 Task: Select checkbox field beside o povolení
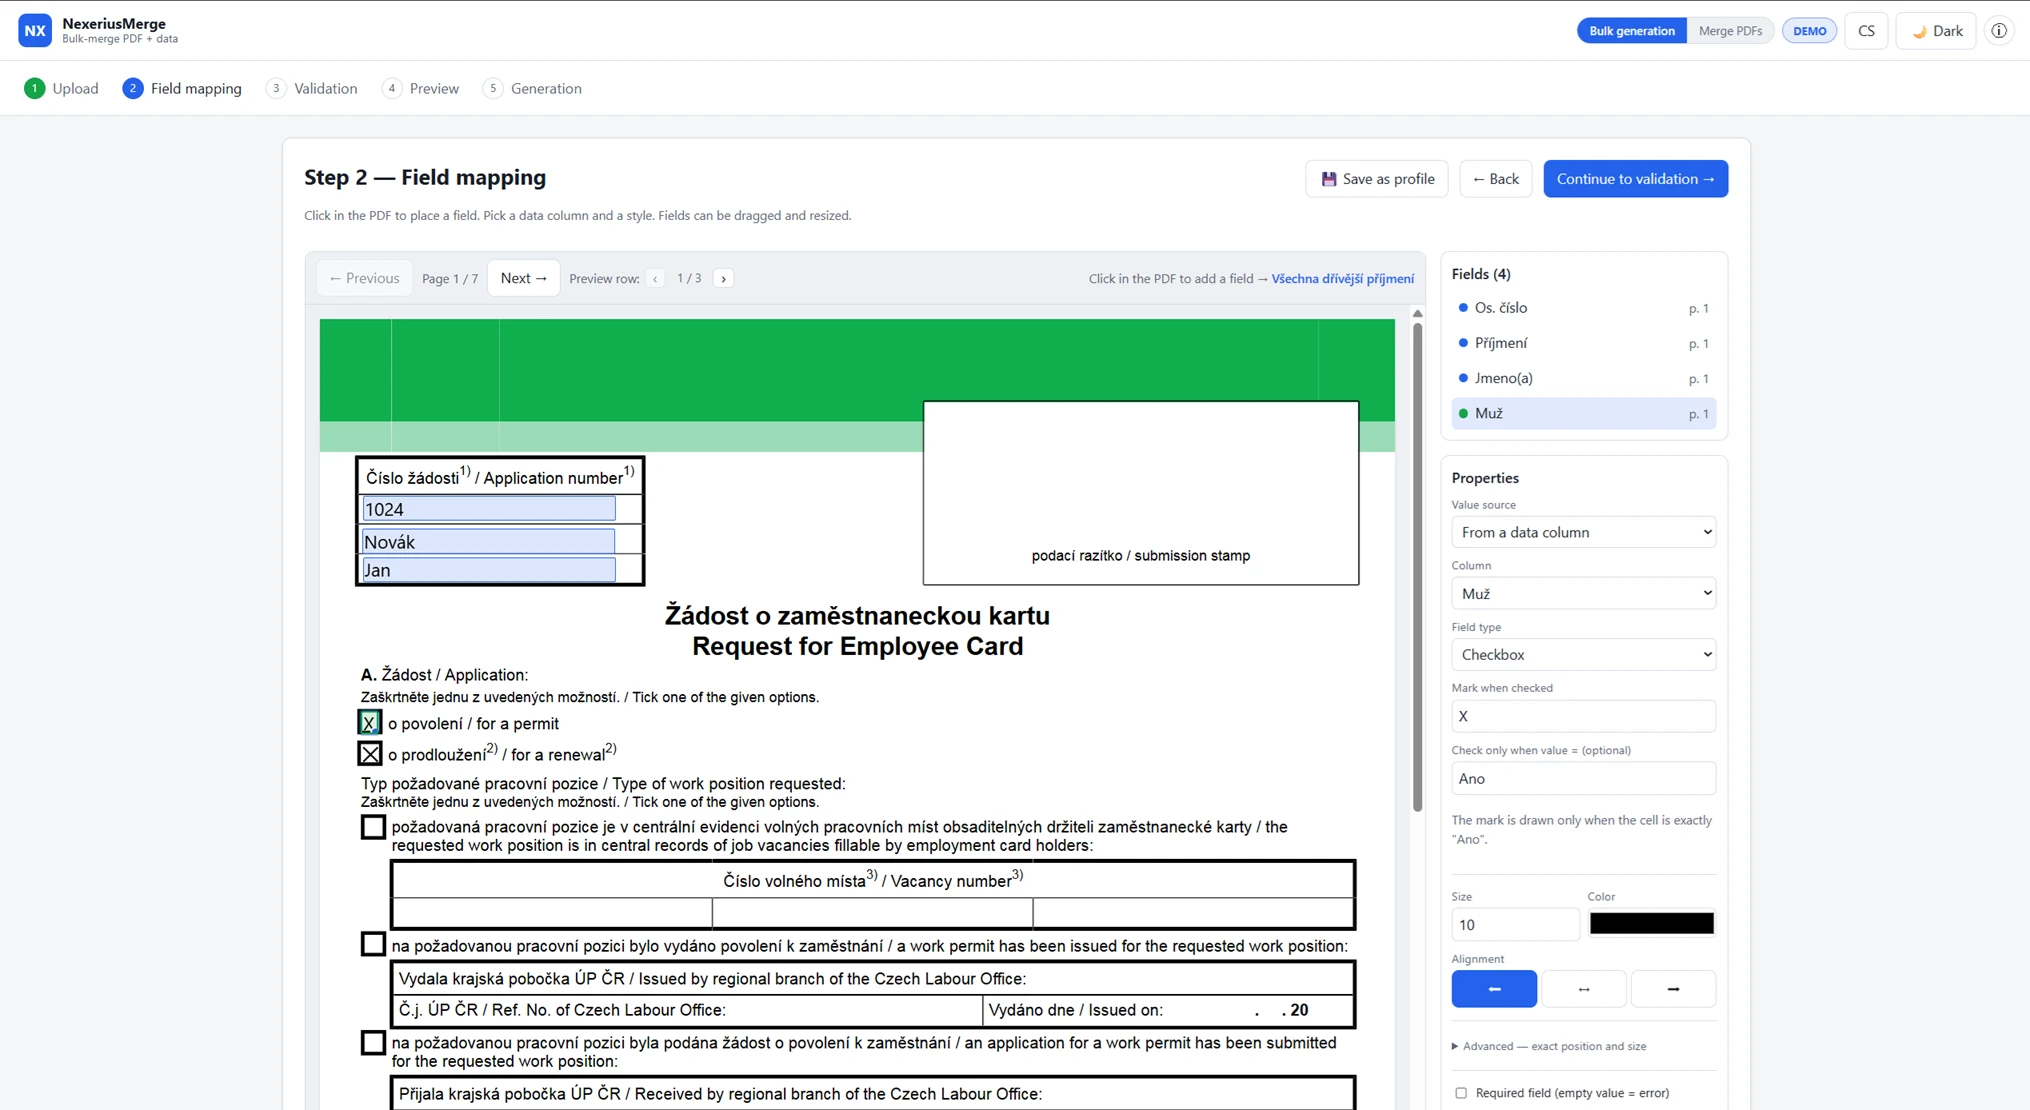pos(370,722)
